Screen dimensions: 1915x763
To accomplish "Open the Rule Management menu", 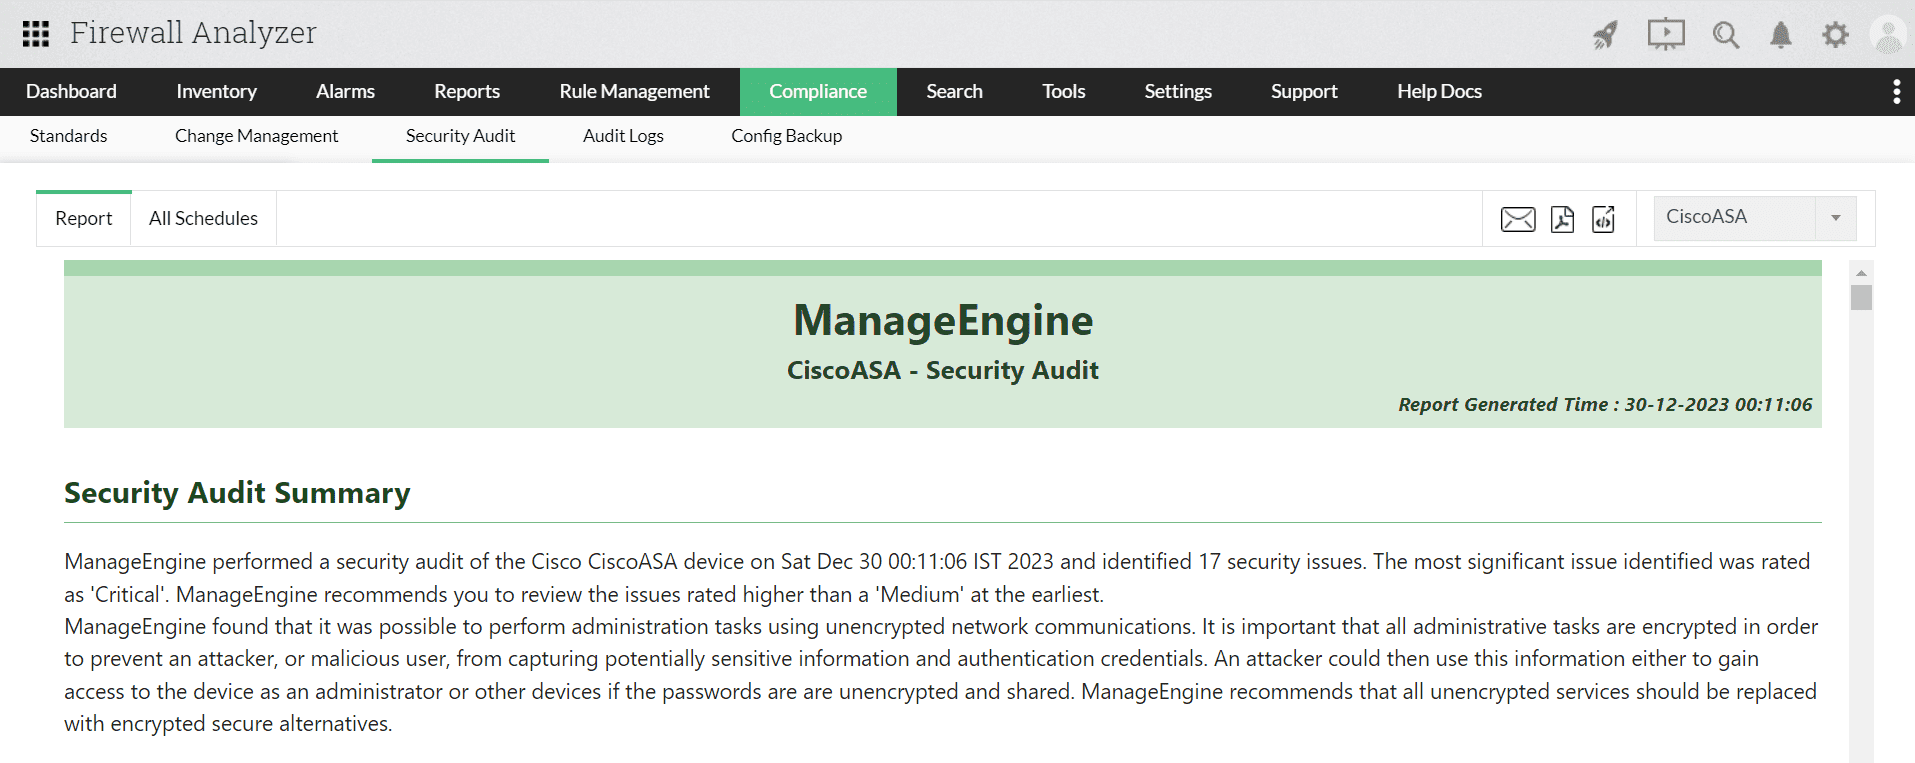I will click(634, 92).
